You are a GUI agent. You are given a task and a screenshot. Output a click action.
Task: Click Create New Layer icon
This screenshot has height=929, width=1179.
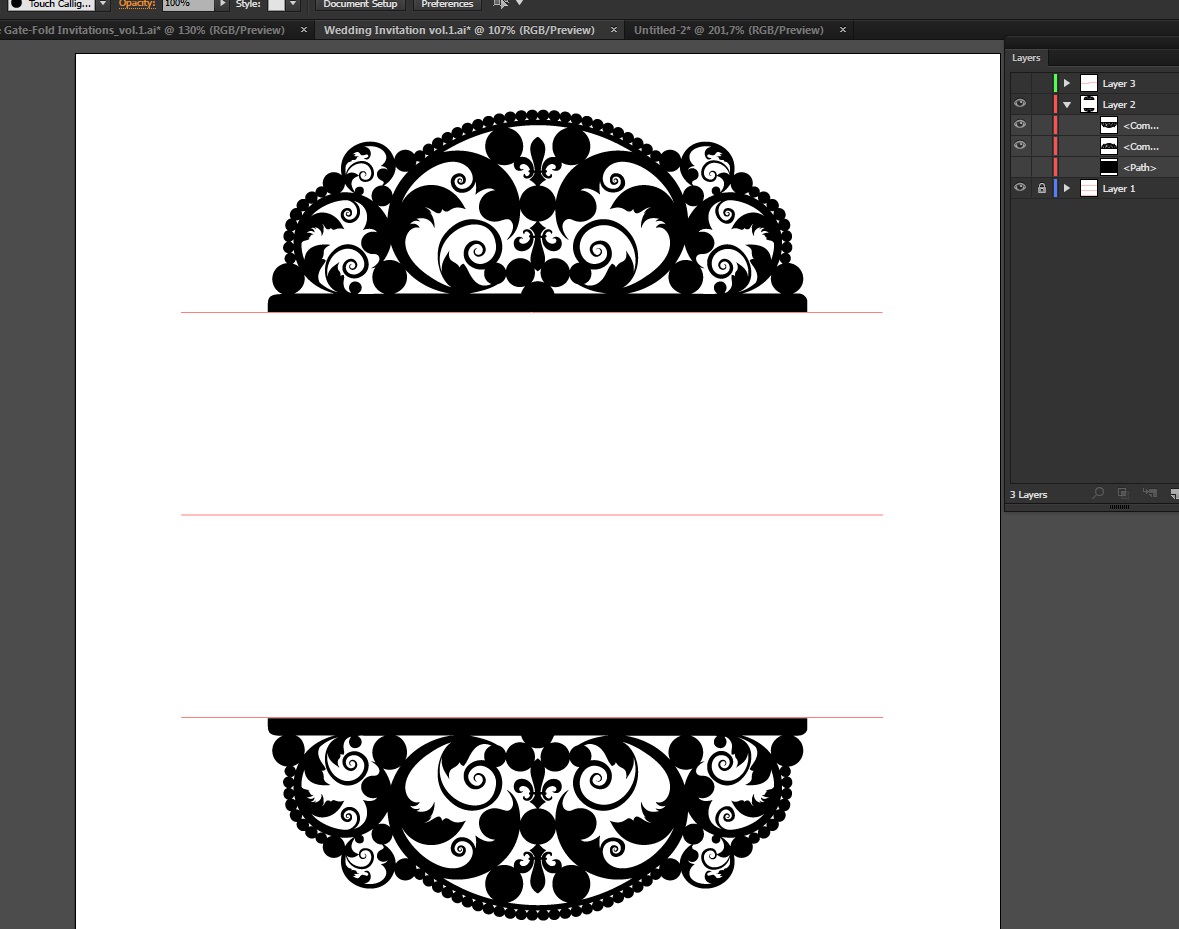pos(1174,494)
